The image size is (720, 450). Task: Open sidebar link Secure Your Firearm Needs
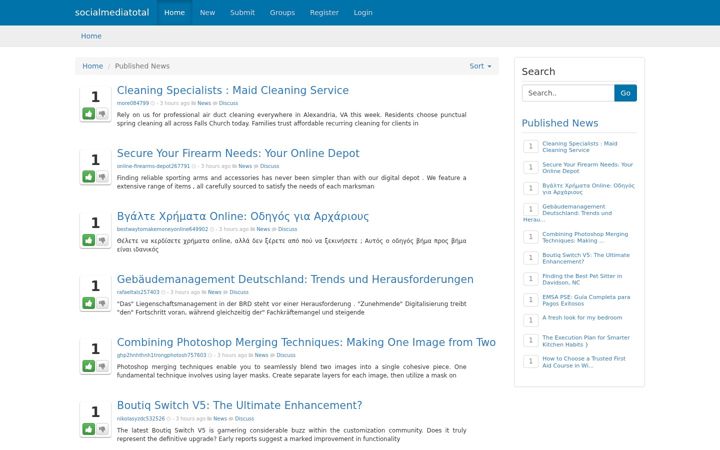pos(587,168)
